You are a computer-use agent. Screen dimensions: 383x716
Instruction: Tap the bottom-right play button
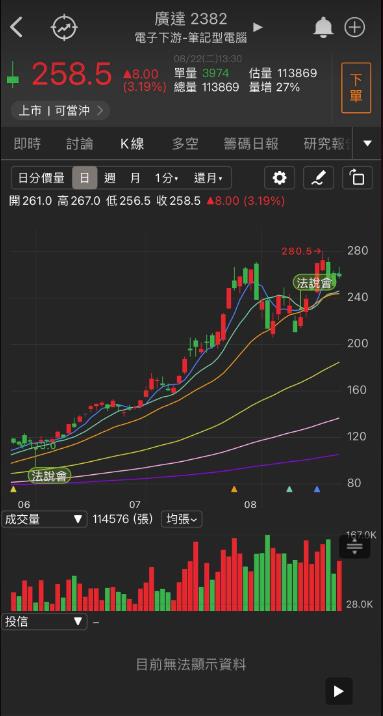point(339,691)
